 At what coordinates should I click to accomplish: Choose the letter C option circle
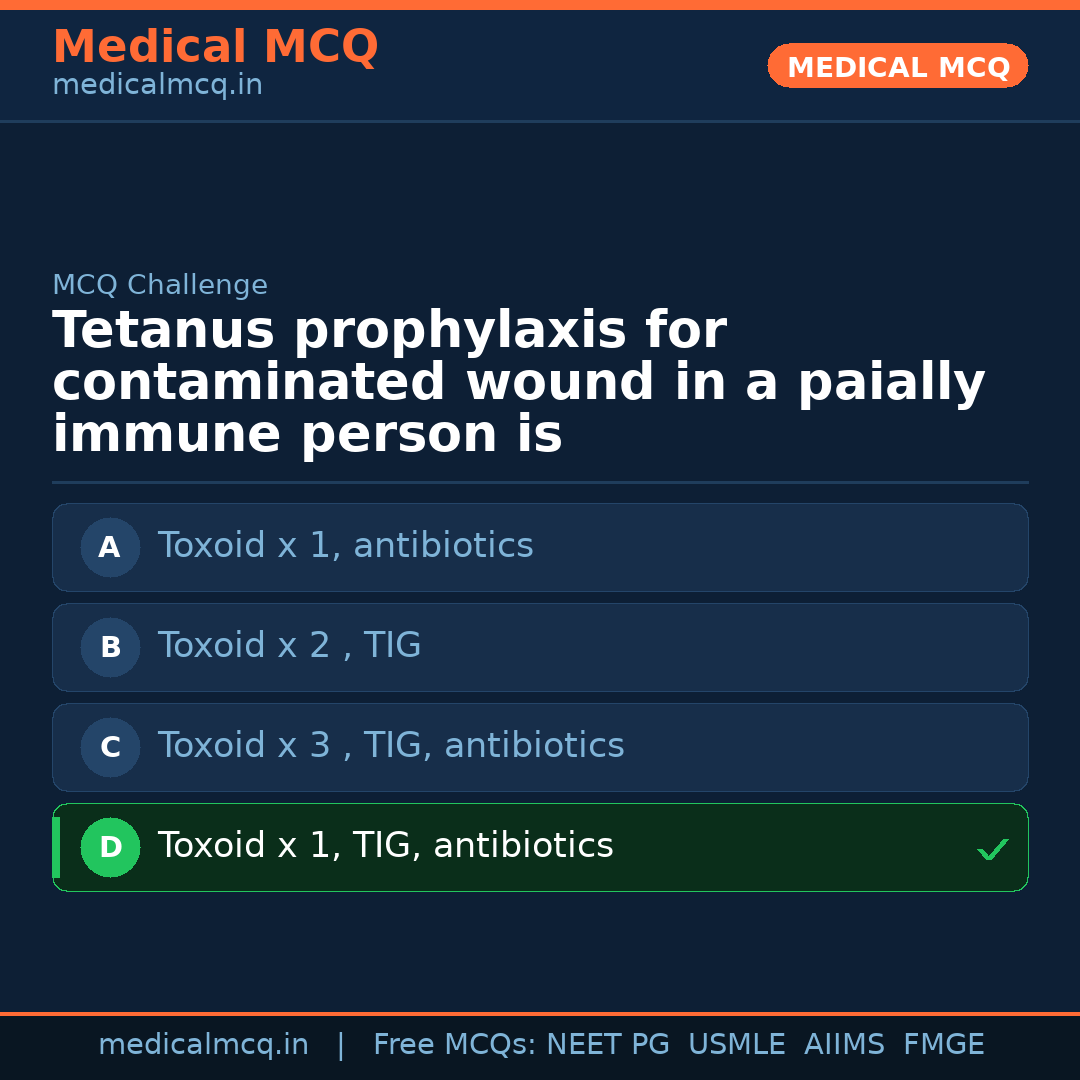point(110,747)
